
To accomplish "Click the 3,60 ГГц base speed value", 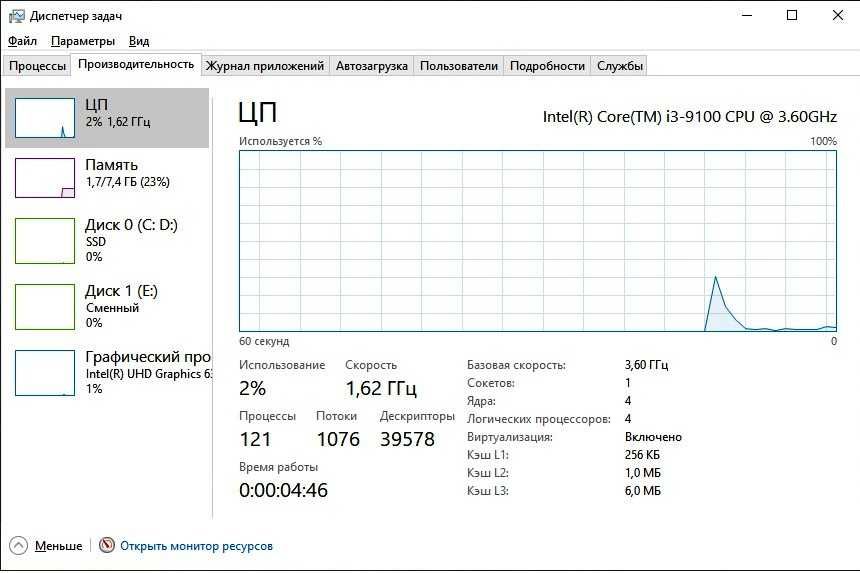I will [x=647, y=365].
